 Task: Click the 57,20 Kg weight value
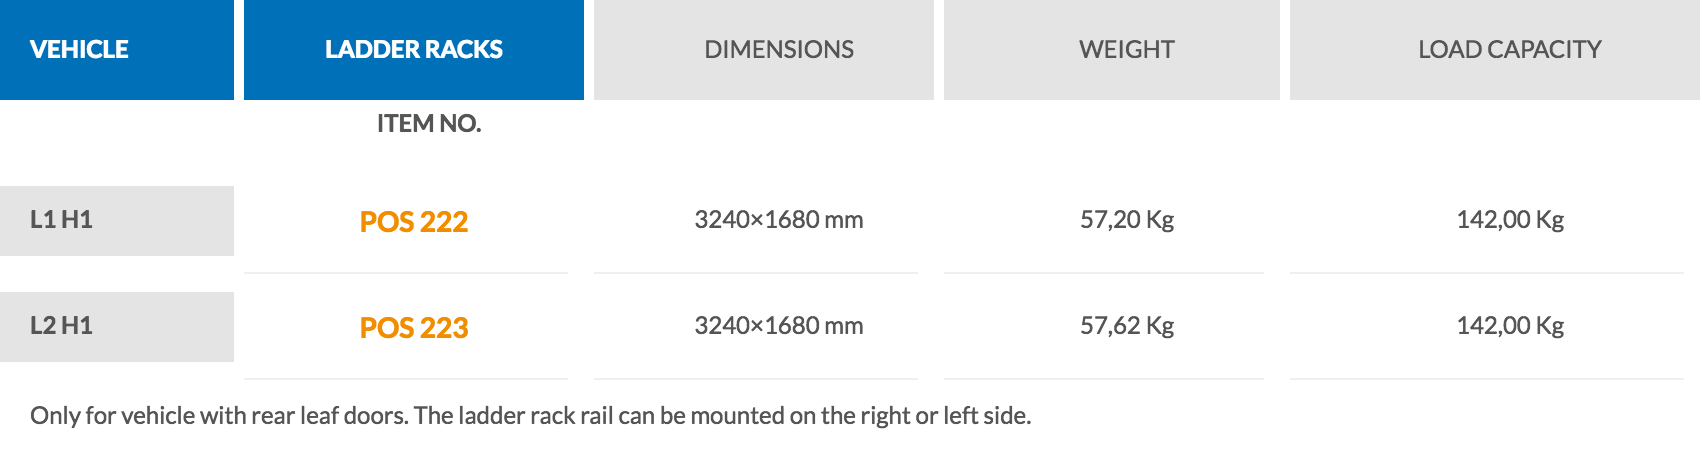click(x=1126, y=220)
